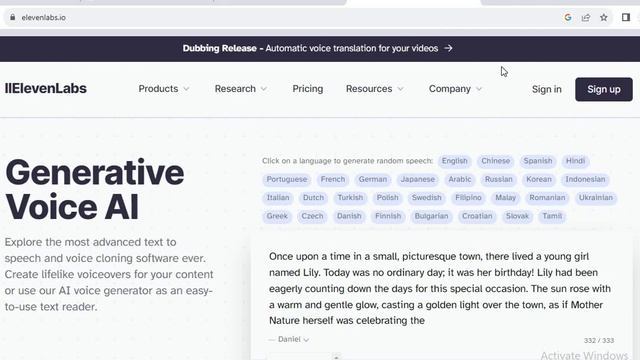The width and height of the screenshot is (640, 360).
Task: Select the Turkish language chip
Action: coord(350,198)
